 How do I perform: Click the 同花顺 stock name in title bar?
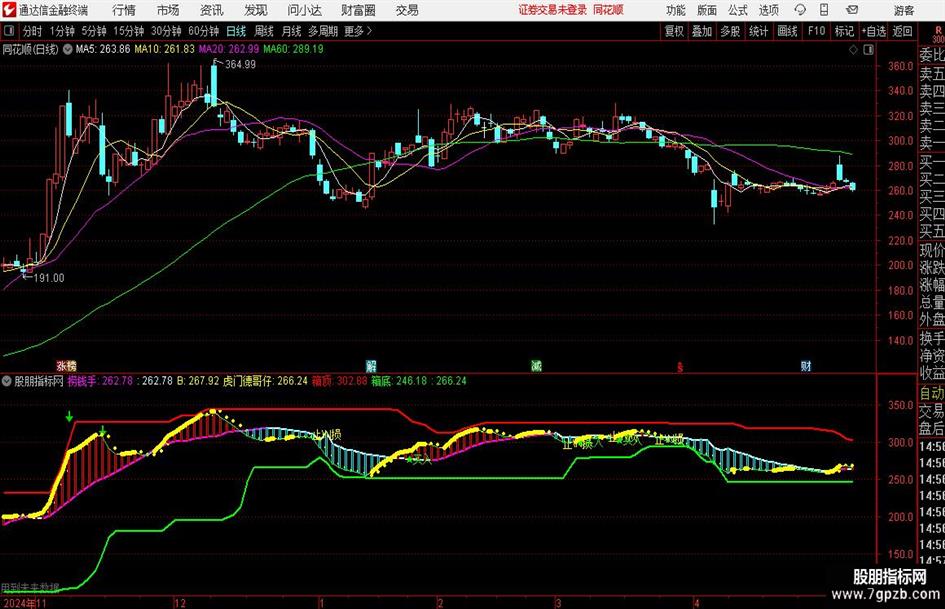608,10
